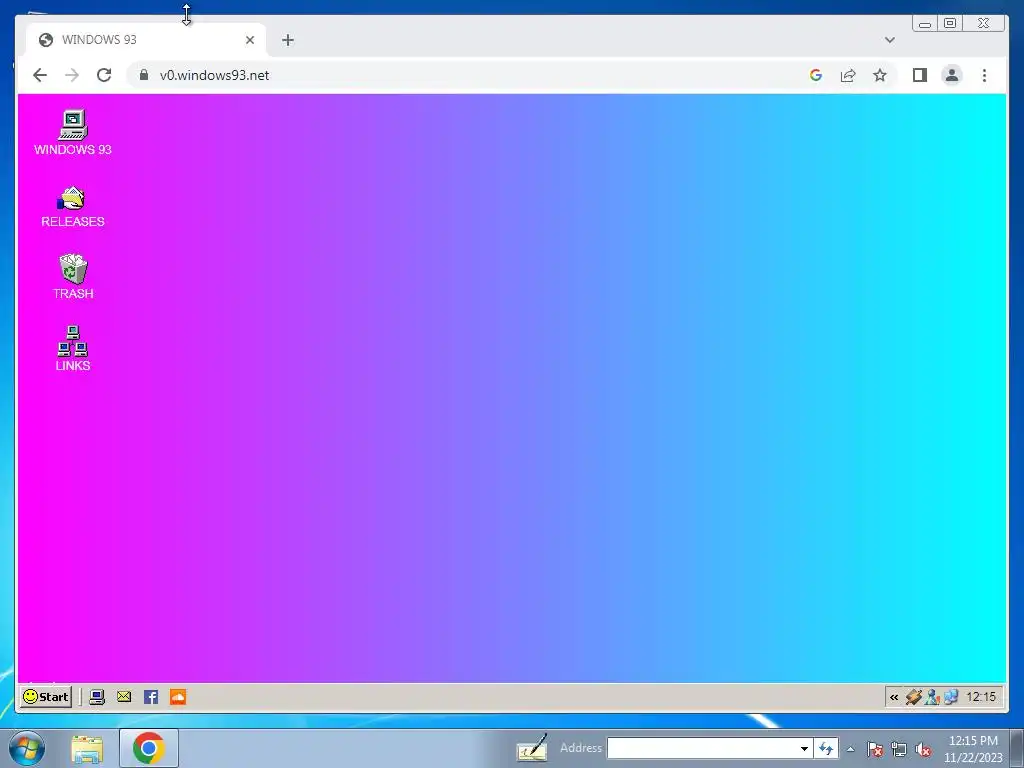Screen dimensions: 1024x768
Task: Close the WINDOWS 93 tab
Action: click(x=249, y=40)
